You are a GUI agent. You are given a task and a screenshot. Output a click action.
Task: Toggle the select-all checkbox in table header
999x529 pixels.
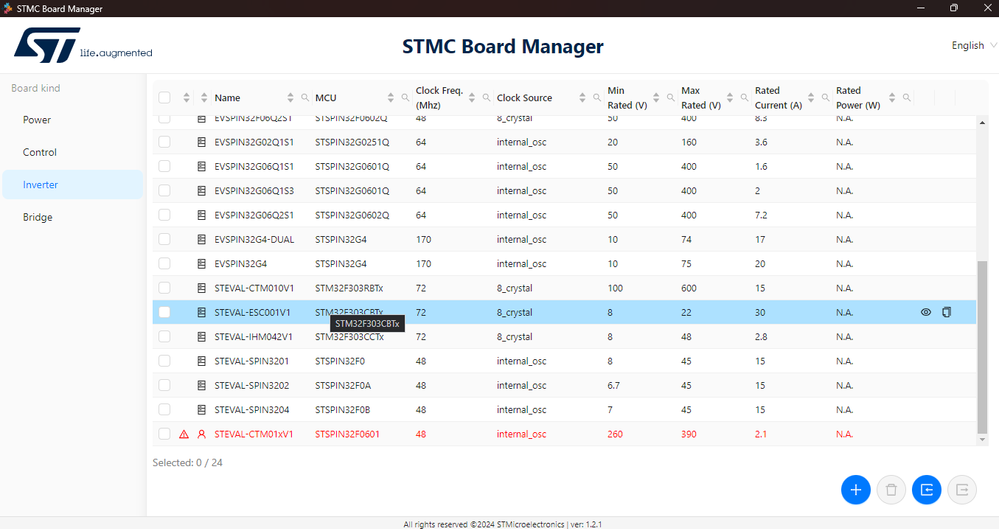[x=164, y=98]
